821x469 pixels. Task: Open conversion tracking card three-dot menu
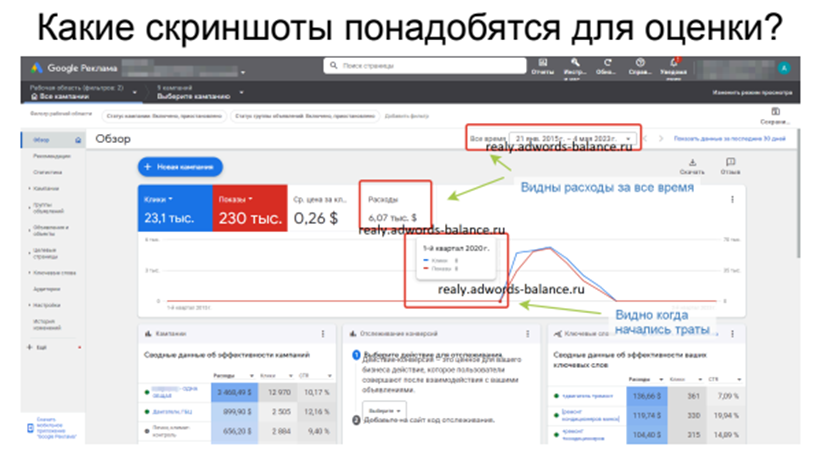[527, 334]
